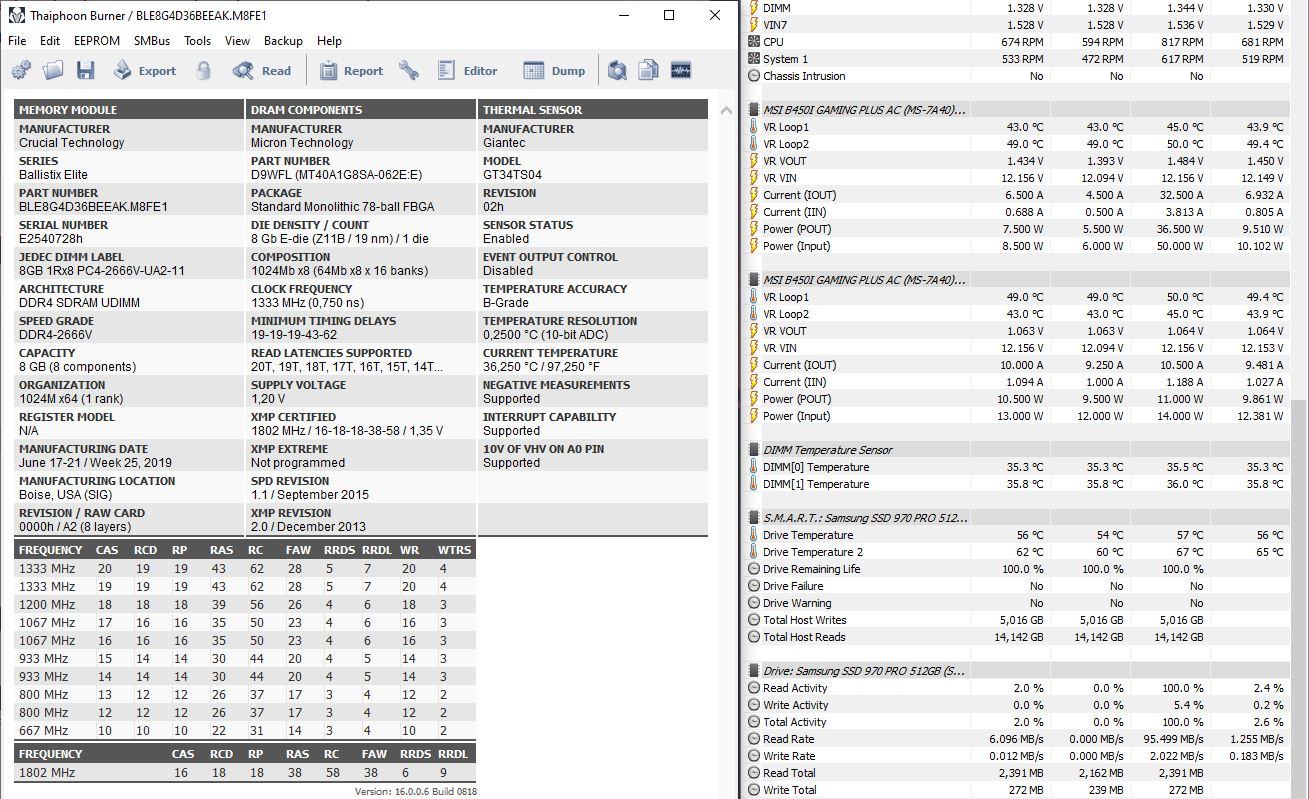Click the 1200 MHz row in timing table

coord(244,605)
